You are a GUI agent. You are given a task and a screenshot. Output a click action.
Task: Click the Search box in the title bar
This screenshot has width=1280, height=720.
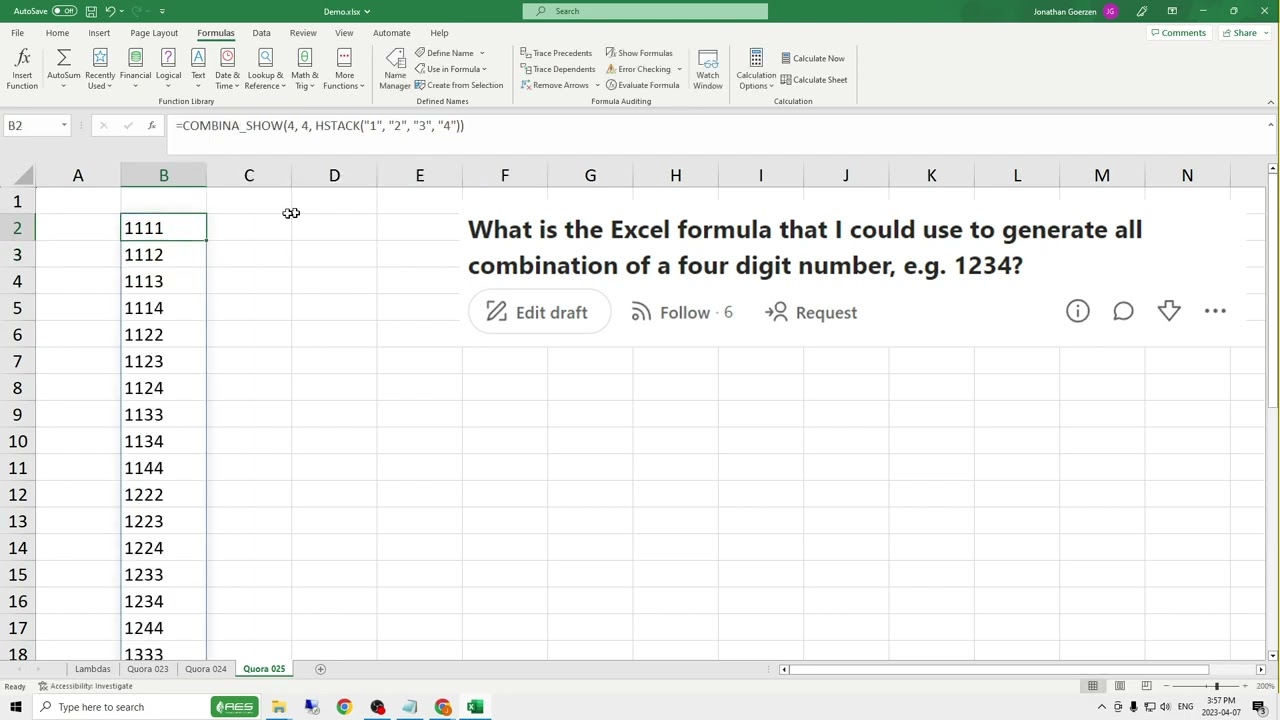coord(645,11)
